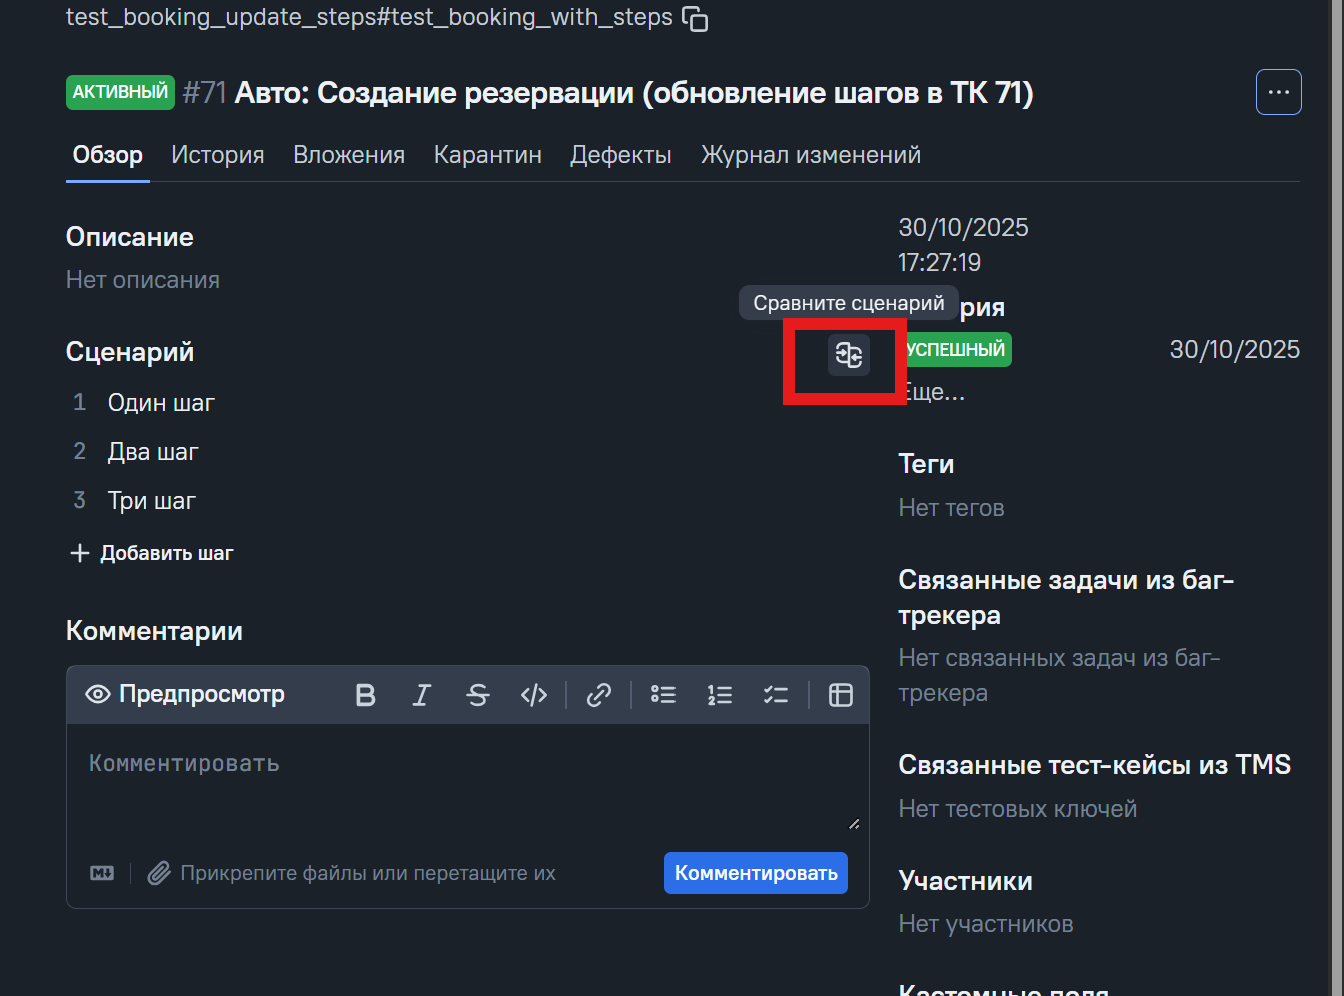The width and height of the screenshot is (1344, 996).
Task: Click the Добавить шаг button
Action: point(152,553)
